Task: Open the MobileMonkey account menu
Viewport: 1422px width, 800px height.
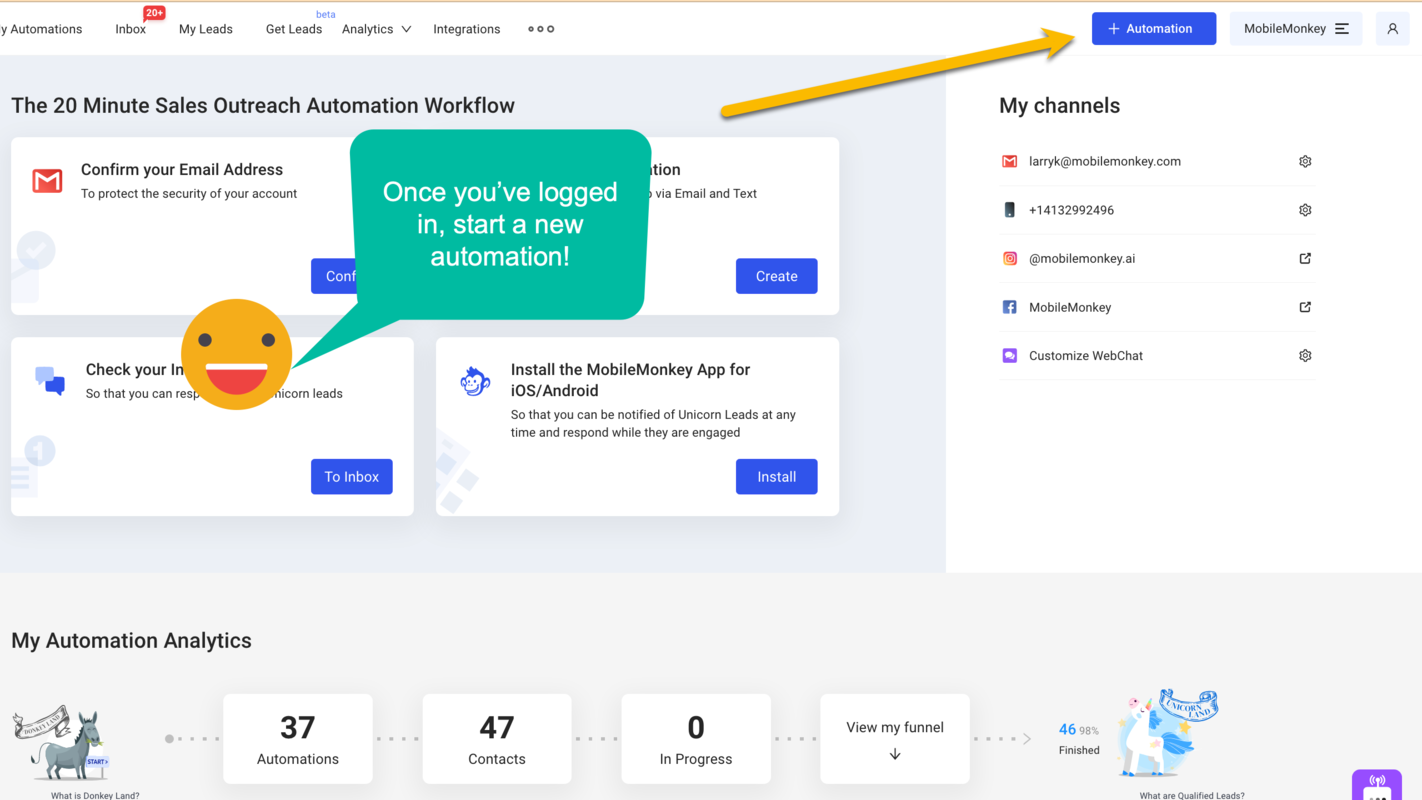Action: pyautogui.click(x=1296, y=28)
